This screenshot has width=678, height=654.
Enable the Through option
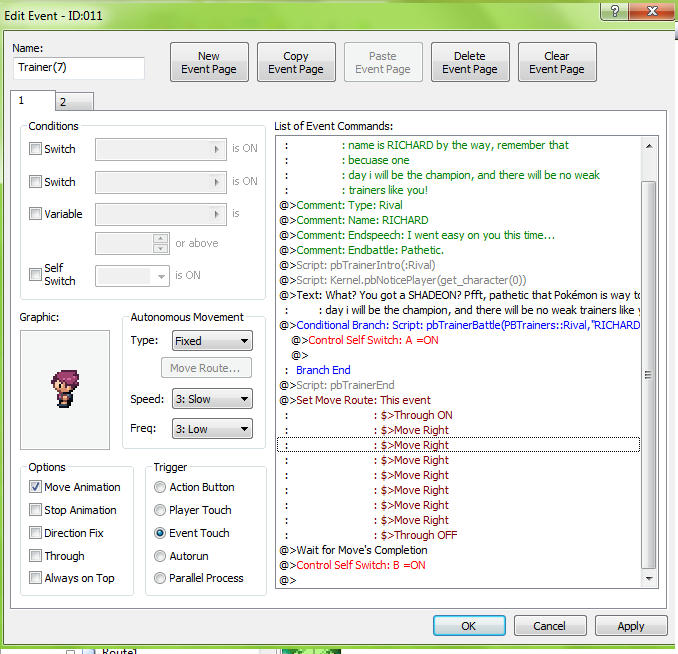click(35, 556)
